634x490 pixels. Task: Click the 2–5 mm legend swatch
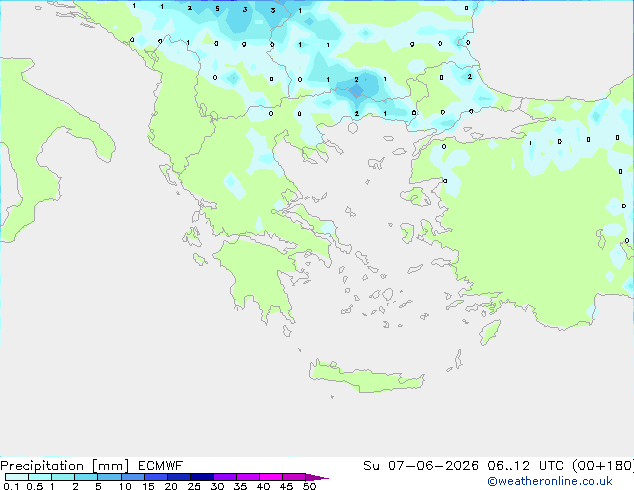click(x=86, y=477)
